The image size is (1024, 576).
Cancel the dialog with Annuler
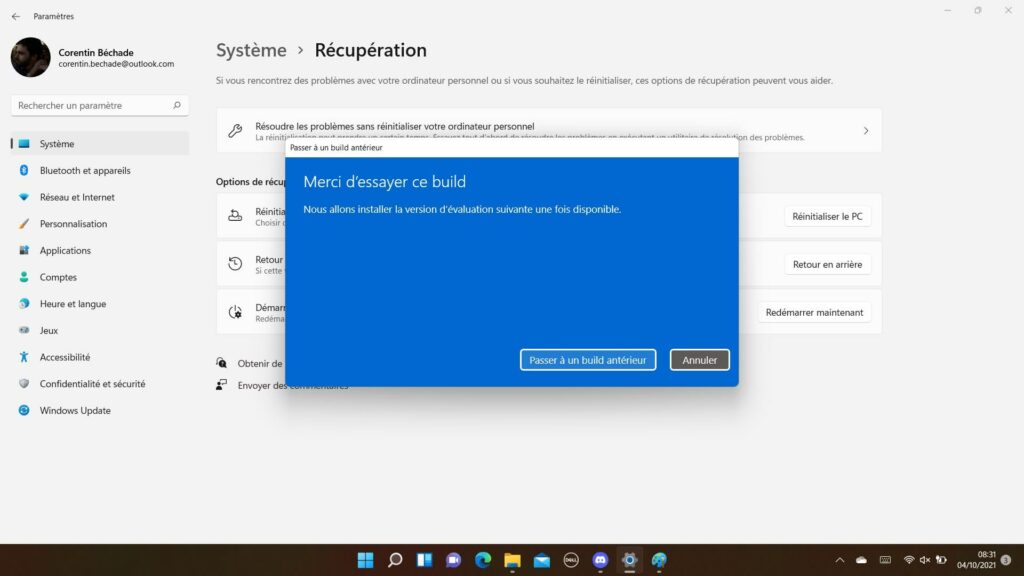pos(699,360)
